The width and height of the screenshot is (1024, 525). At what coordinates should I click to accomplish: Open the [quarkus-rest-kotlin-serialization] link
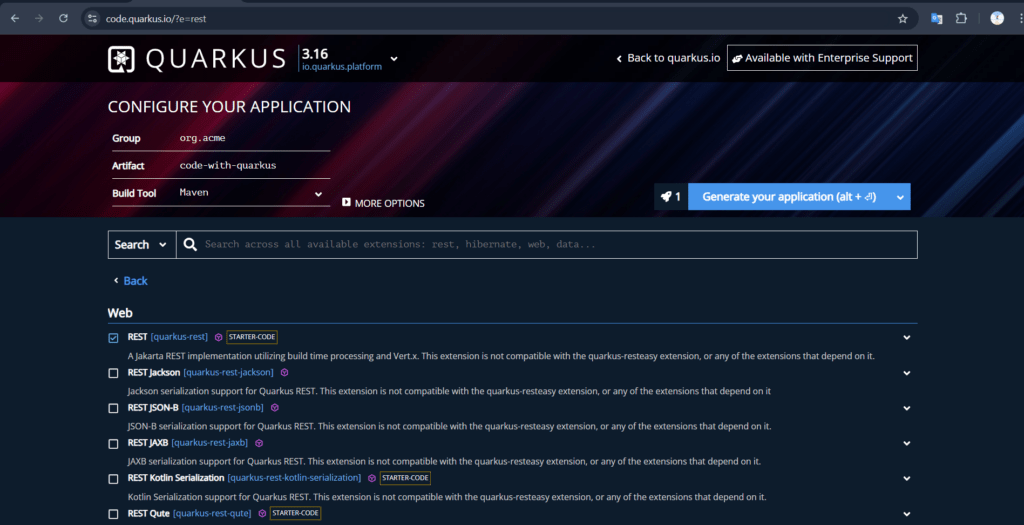tap(294, 478)
